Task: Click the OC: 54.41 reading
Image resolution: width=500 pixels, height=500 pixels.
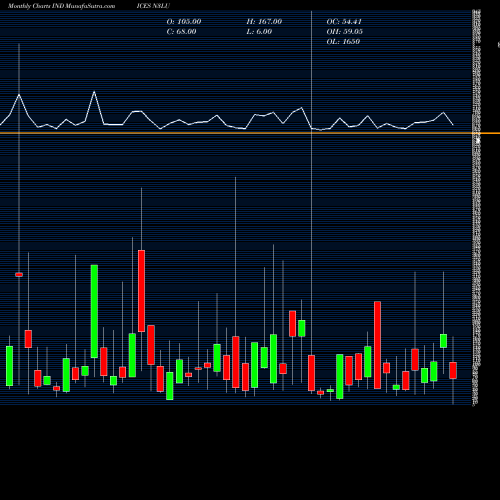Action: (344, 22)
